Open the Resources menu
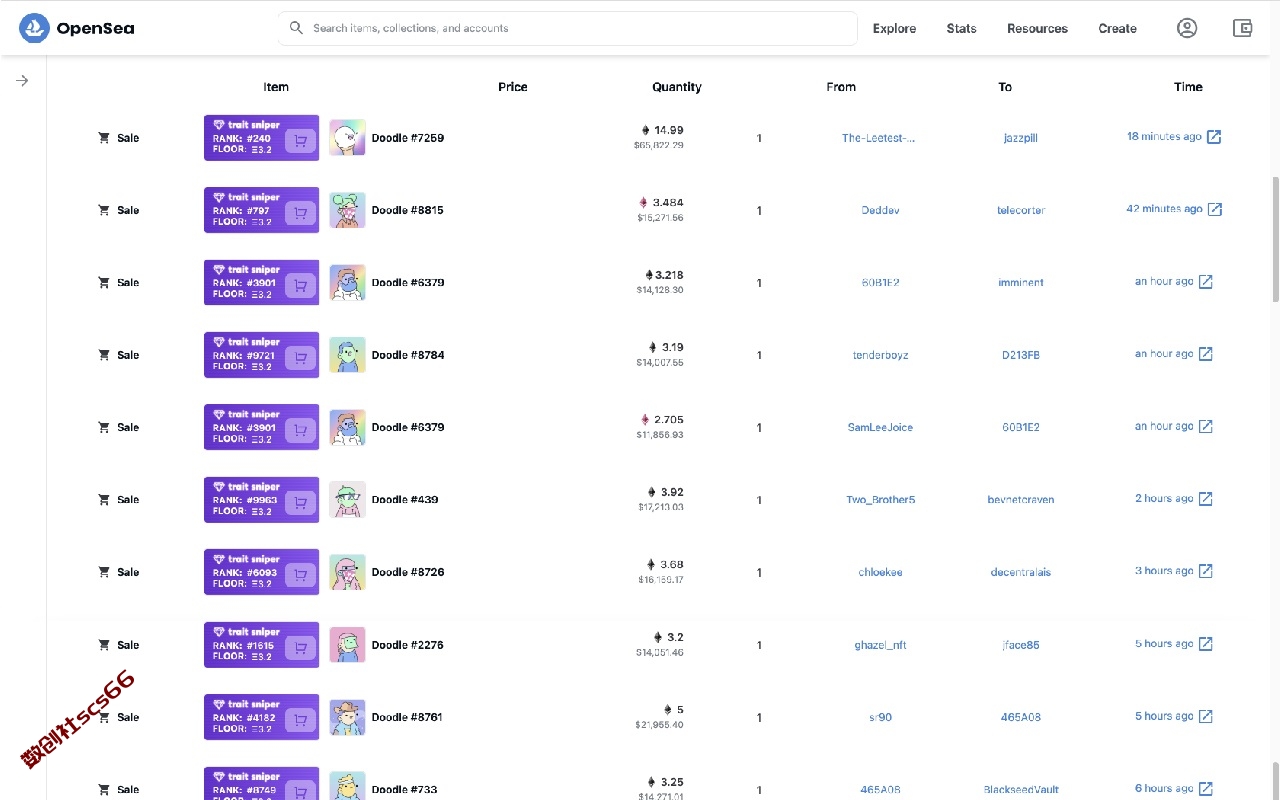This screenshot has height=800, width=1280. coord(1037,28)
